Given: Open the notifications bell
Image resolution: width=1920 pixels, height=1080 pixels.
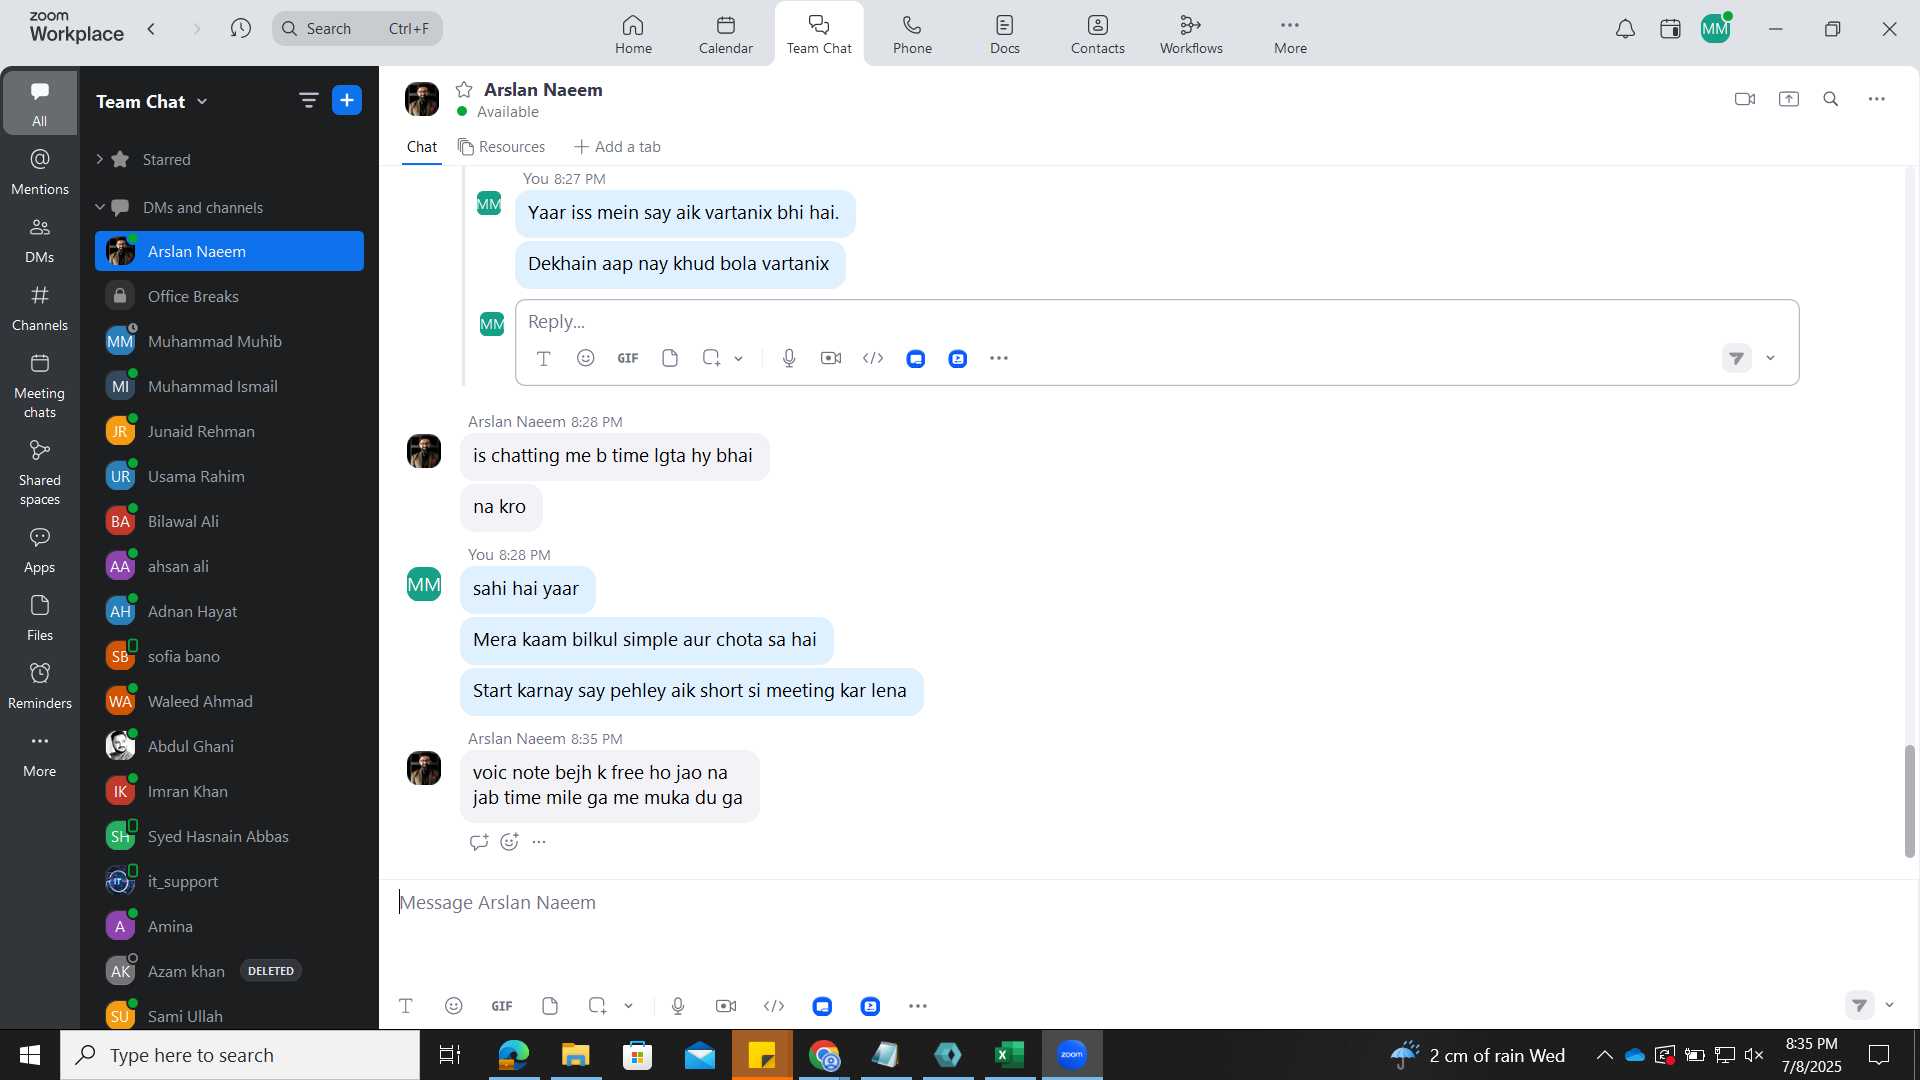Looking at the screenshot, I should [1626, 29].
